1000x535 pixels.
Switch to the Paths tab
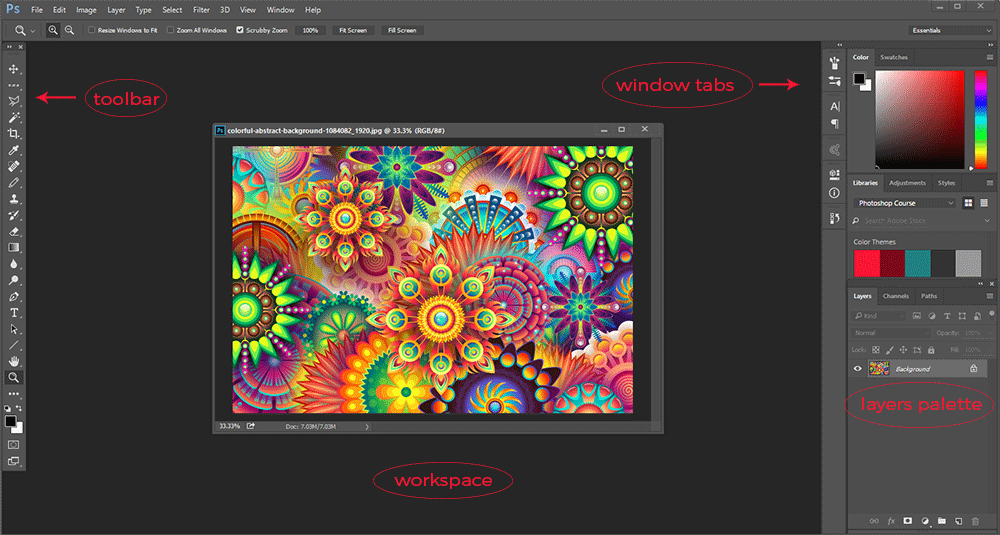click(929, 296)
